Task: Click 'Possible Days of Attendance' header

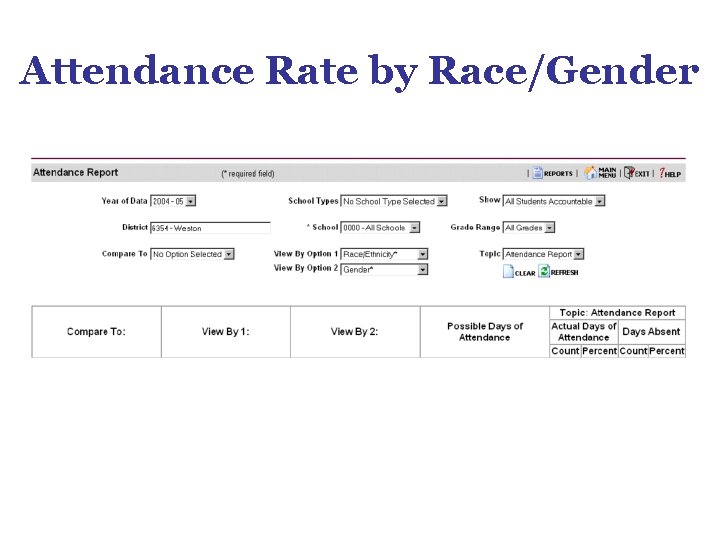Action: pyautogui.click(x=485, y=332)
